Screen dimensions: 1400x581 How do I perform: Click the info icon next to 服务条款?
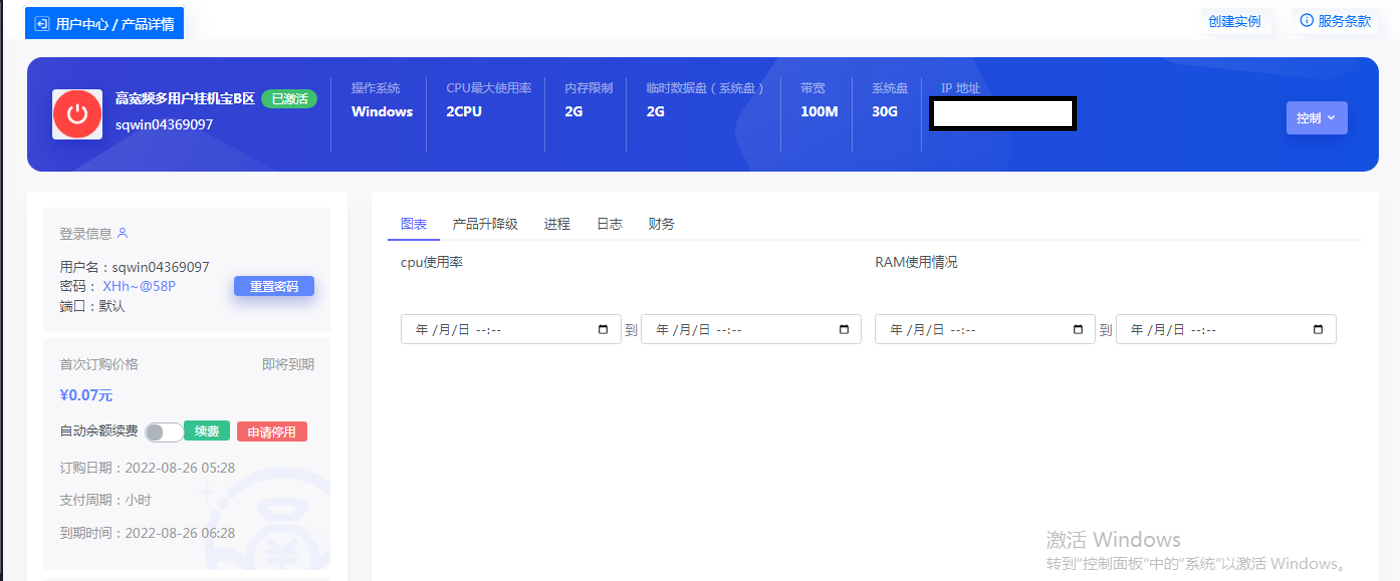pos(1306,21)
